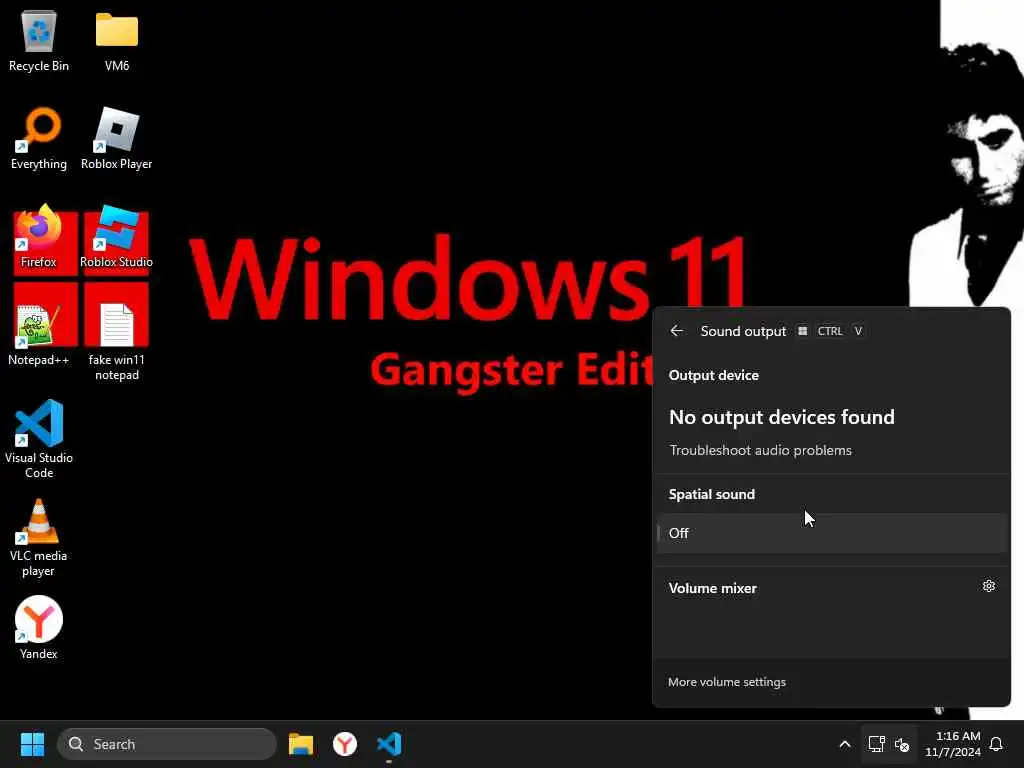Click the No output devices found text
Image resolution: width=1024 pixels, height=768 pixels.
click(782, 417)
